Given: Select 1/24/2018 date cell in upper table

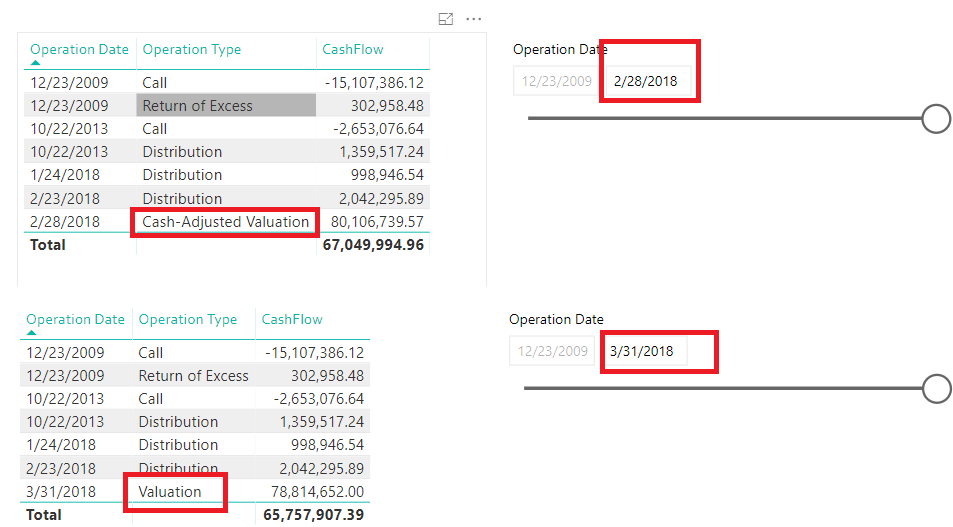Looking at the screenshot, I should [x=65, y=175].
